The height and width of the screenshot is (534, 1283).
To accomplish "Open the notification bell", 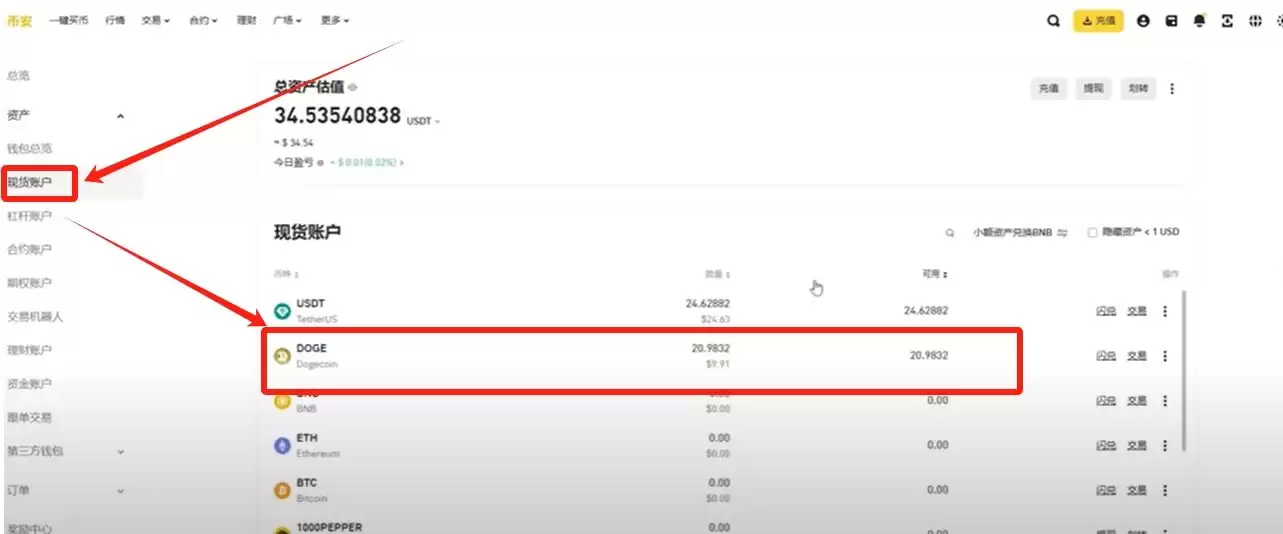I will [1199, 20].
